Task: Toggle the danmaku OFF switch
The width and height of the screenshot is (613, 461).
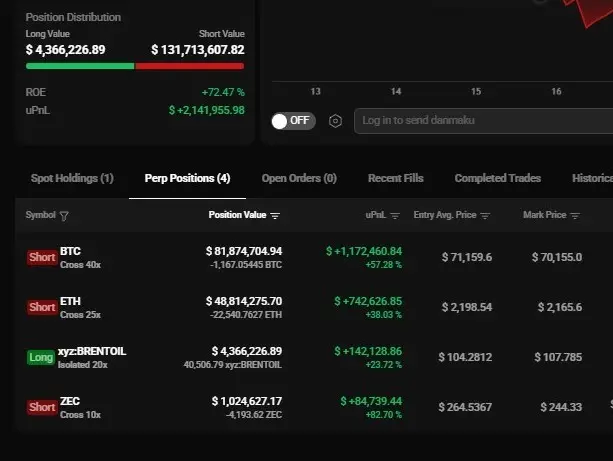Action: 293,121
